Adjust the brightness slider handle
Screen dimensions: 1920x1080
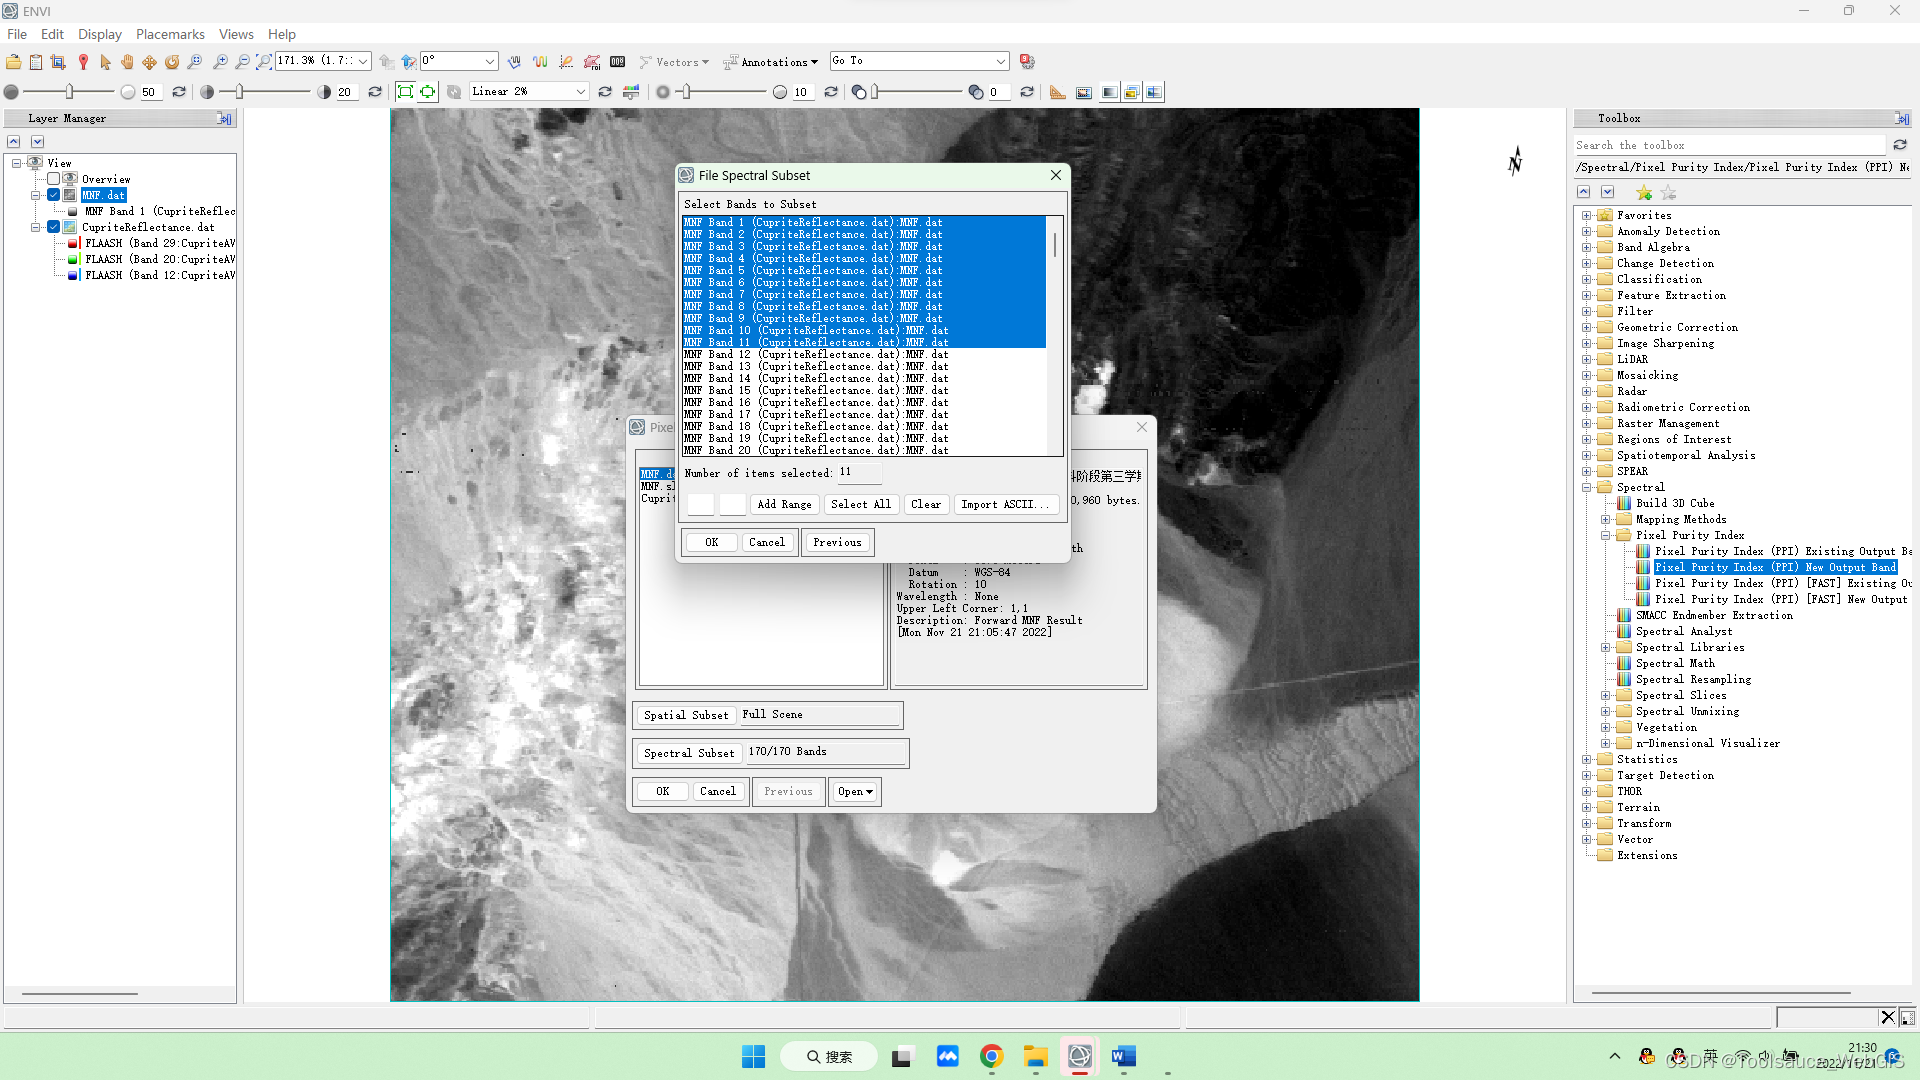(70, 92)
